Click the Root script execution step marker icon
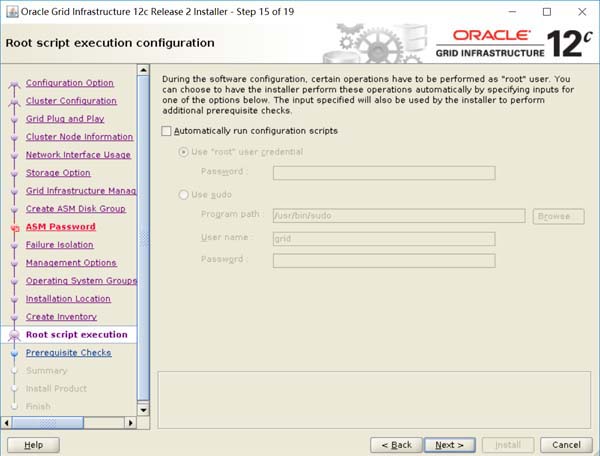The width and height of the screenshot is (600, 456). pyautogui.click(x=15, y=335)
